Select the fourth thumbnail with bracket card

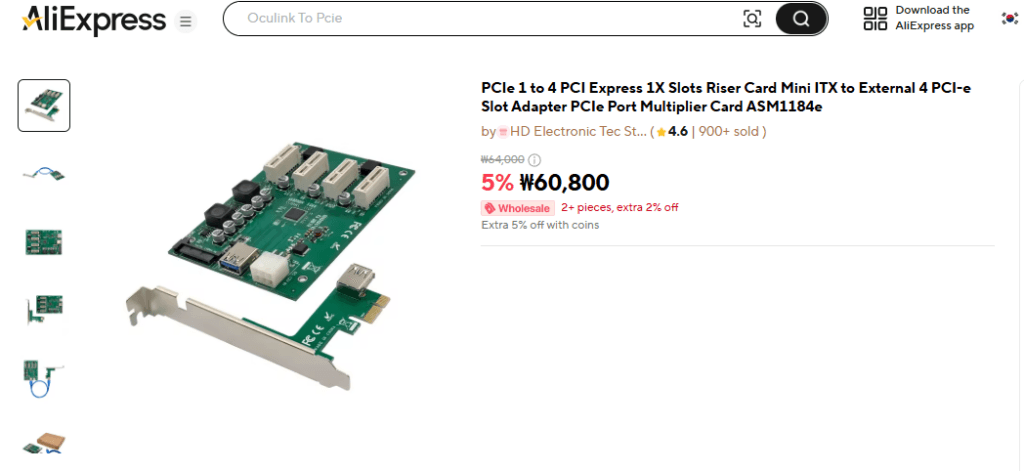44,309
